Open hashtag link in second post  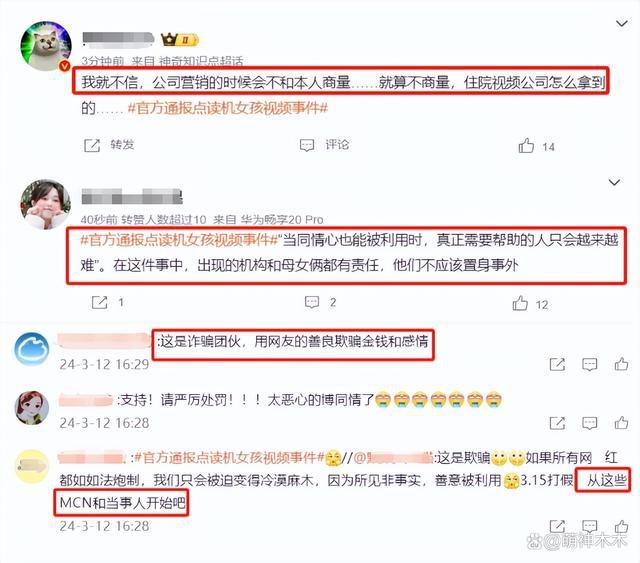[x=179, y=240]
